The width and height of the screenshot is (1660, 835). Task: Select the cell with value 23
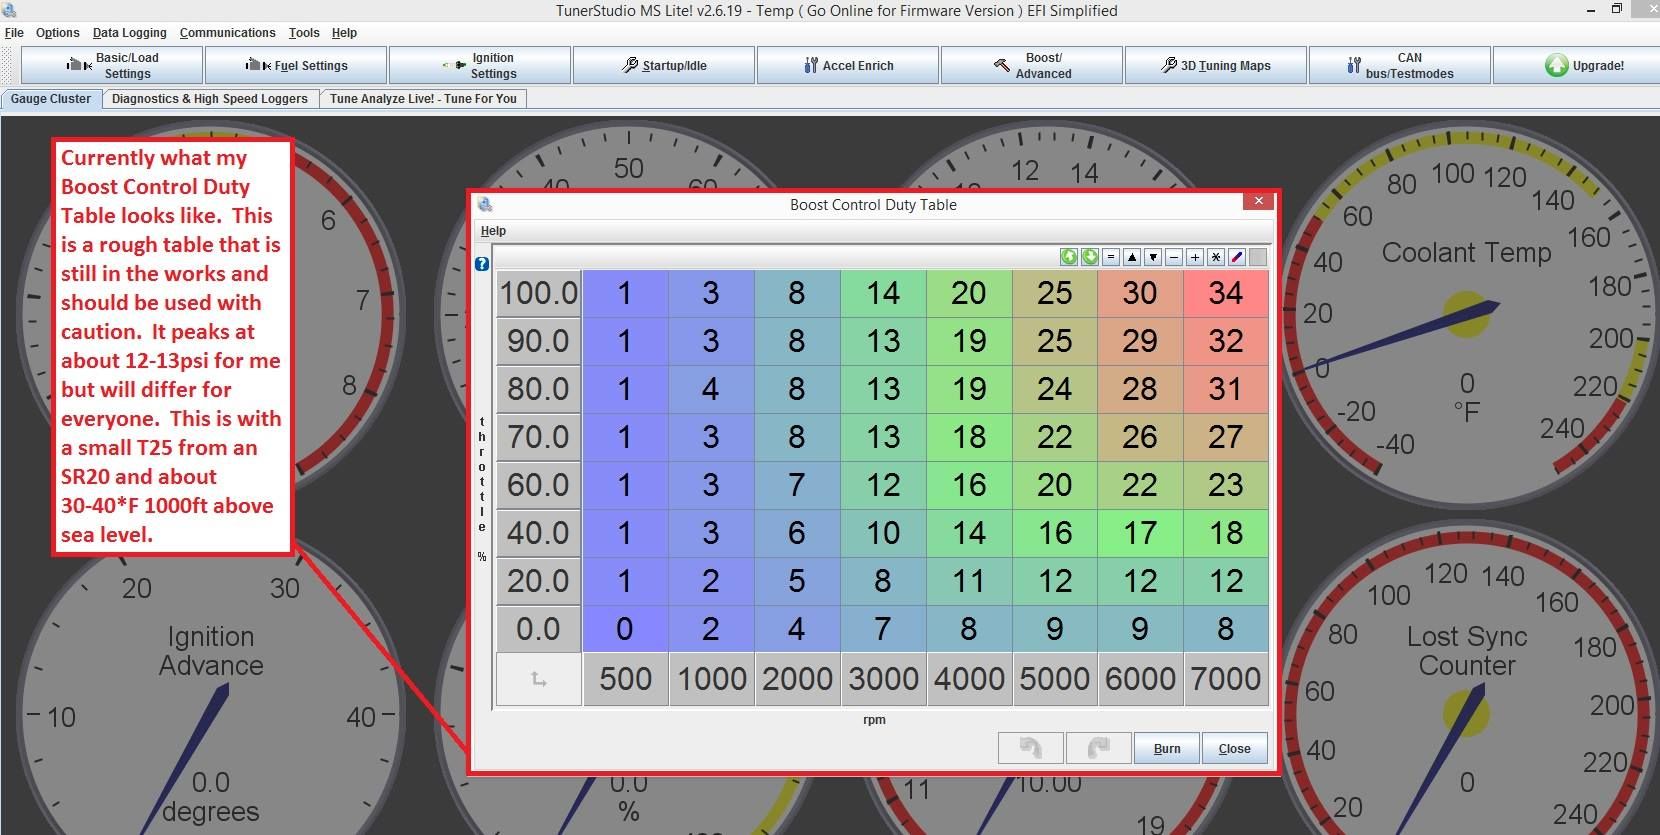tap(1226, 485)
